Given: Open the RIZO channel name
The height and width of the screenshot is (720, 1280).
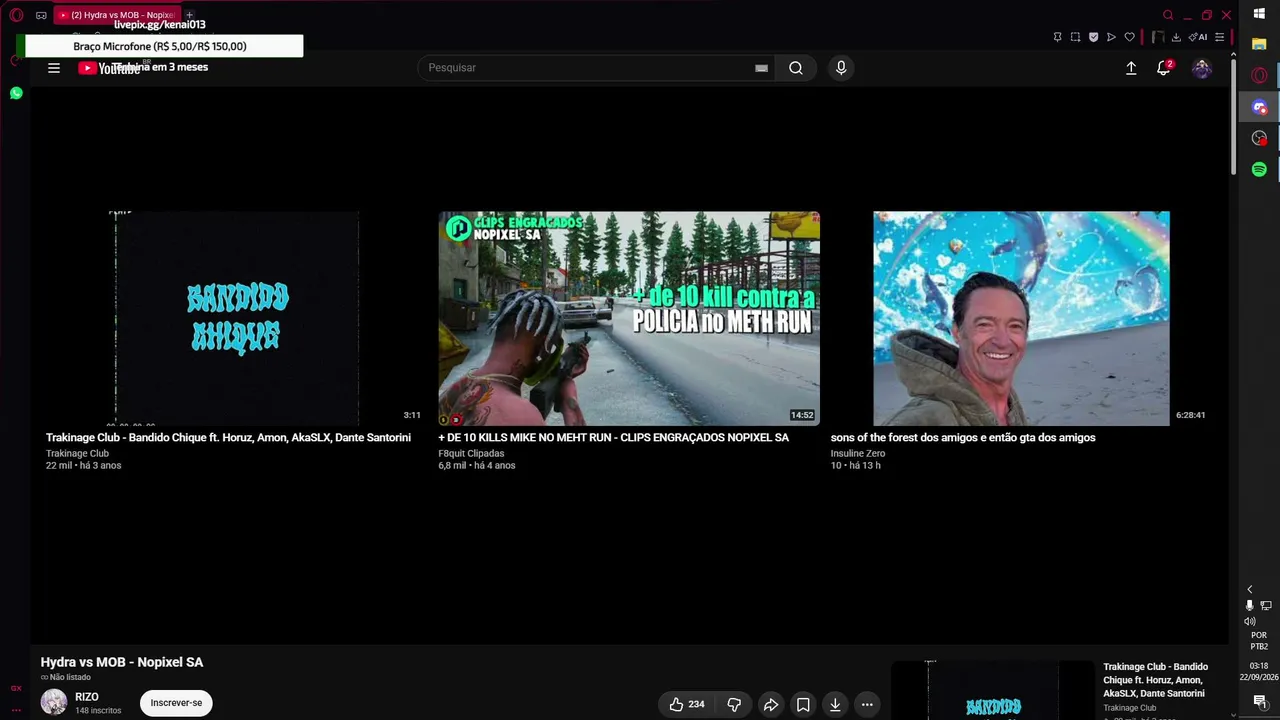Looking at the screenshot, I should [87, 697].
